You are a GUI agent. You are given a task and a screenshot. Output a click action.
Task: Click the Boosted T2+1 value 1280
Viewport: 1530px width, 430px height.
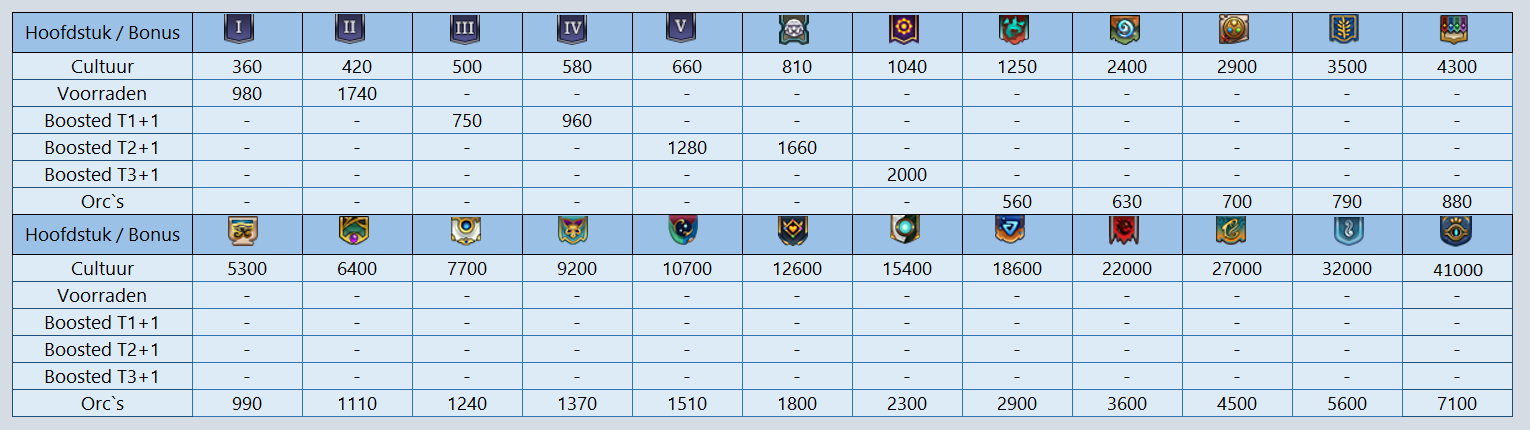coord(687,148)
